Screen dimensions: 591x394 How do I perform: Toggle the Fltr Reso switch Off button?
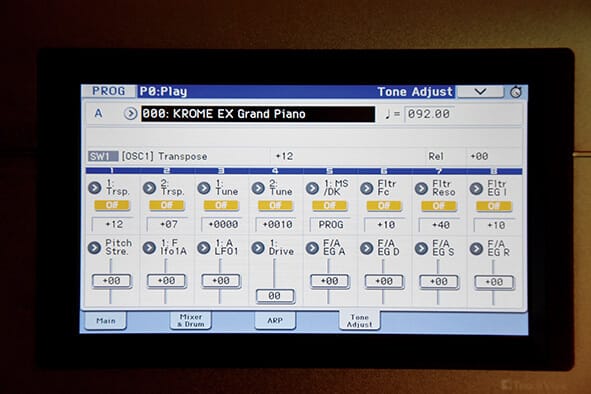coord(439,206)
